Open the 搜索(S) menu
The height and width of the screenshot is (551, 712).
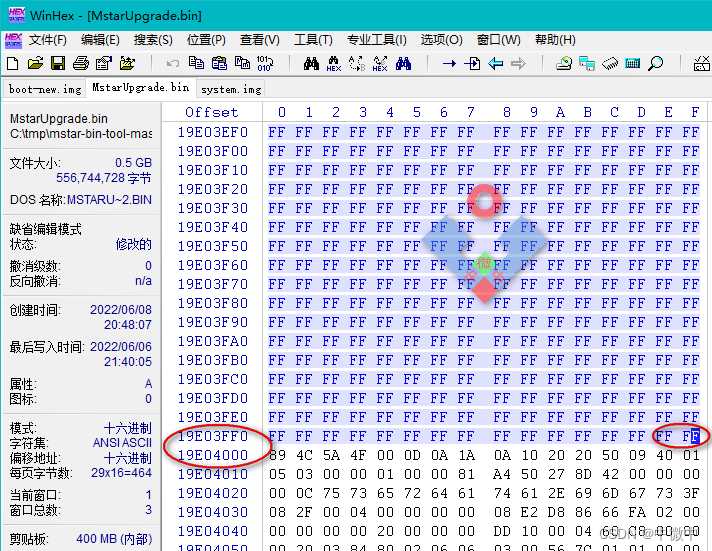click(x=153, y=40)
